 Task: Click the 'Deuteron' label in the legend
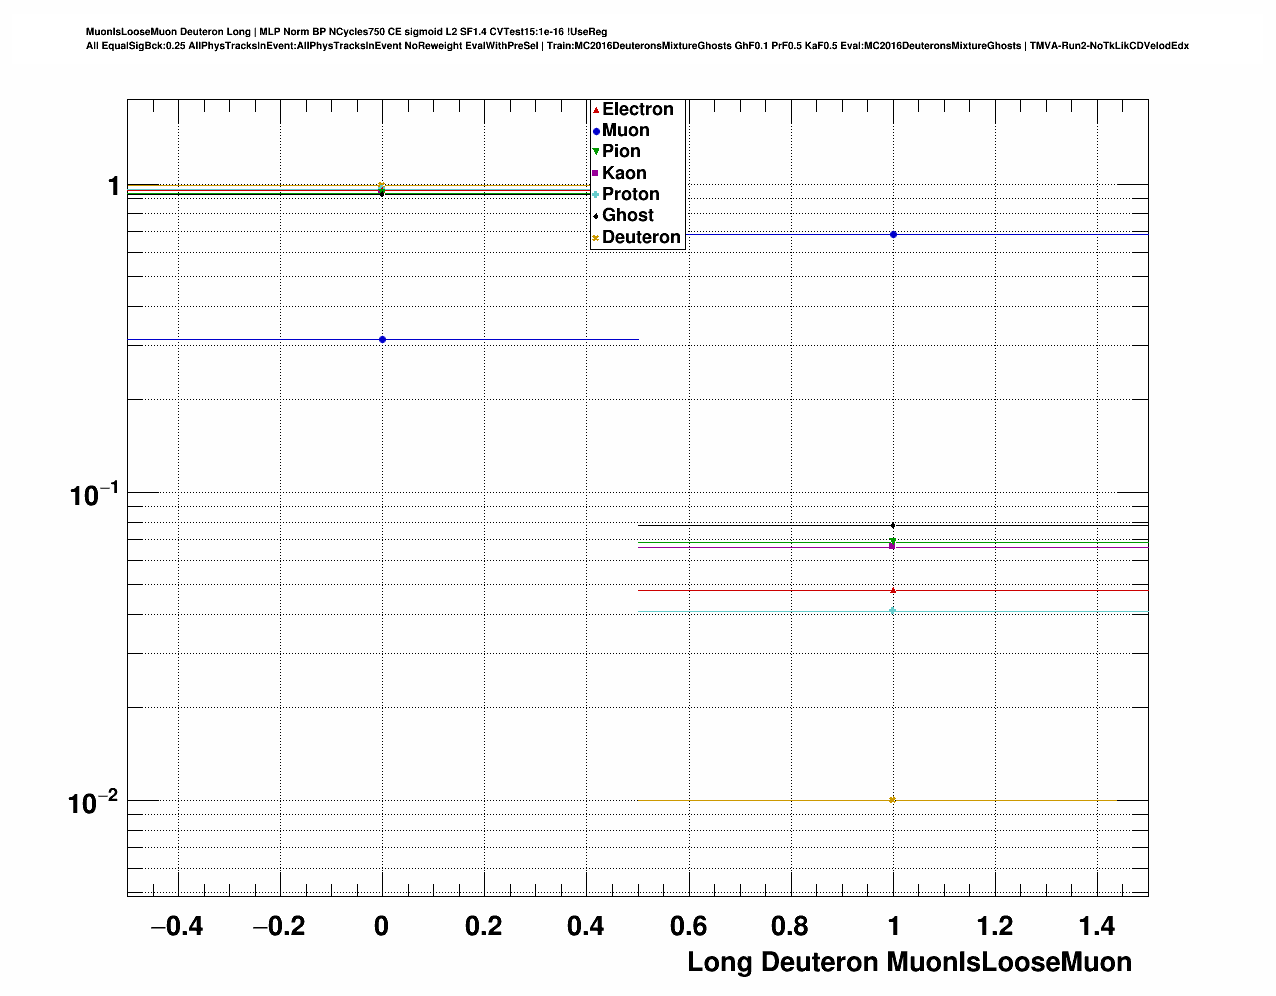pyautogui.click(x=641, y=238)
